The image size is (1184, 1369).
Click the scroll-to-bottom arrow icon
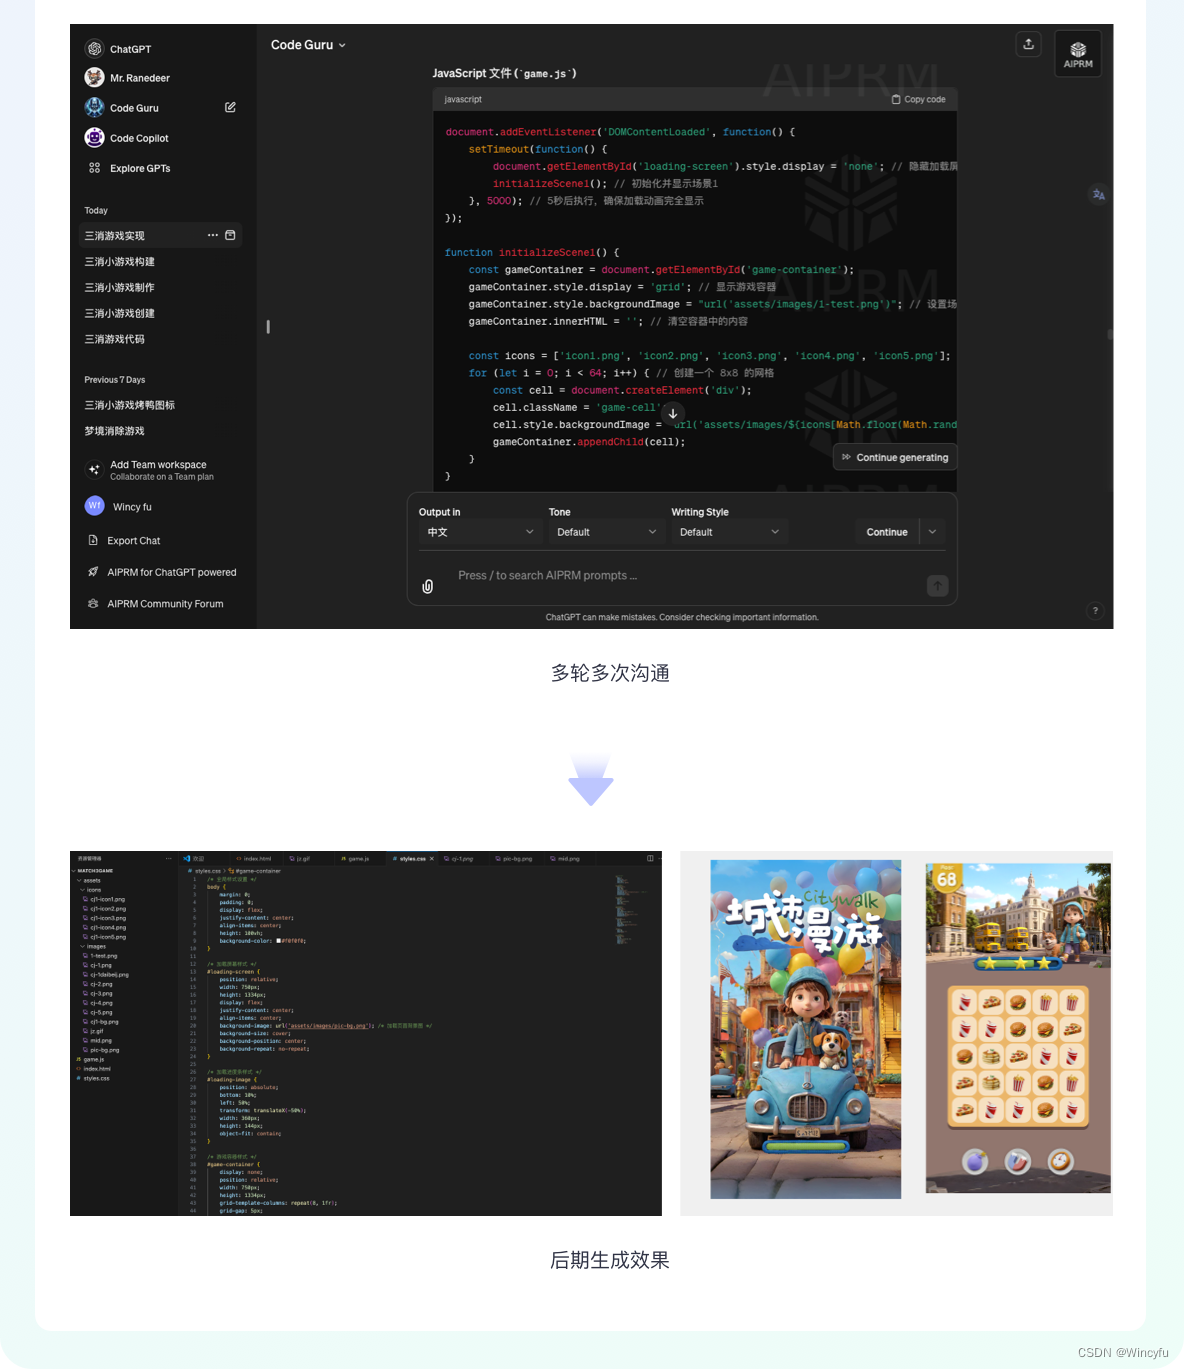tap(673, 414)
